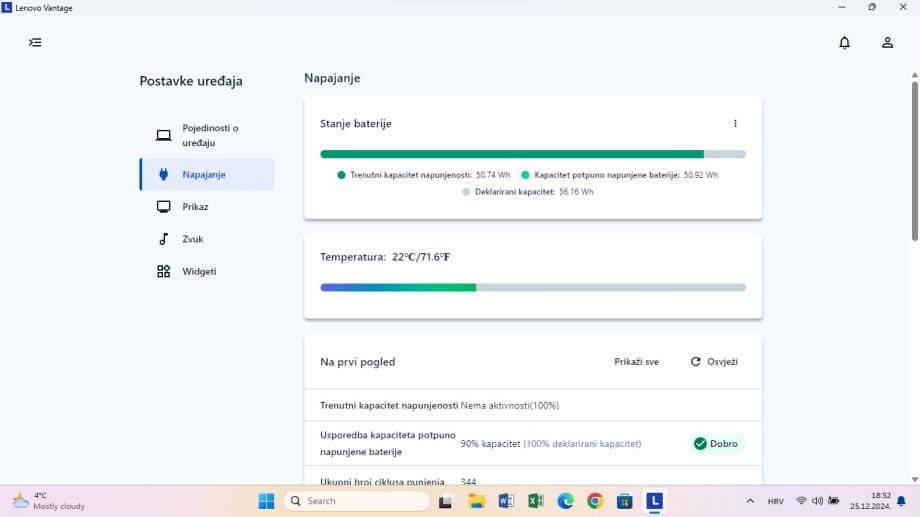Click the volume speaker tray icon
Viewport: 920px width, 517px height.
817,501
